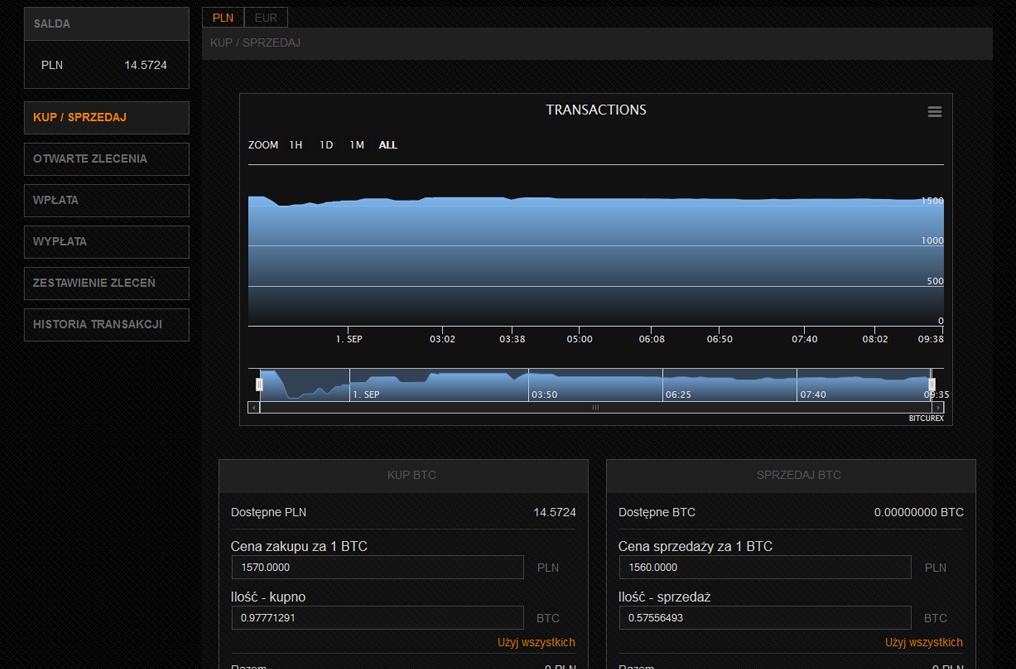Open the WPŁATA section
Screen dimensions: 1016x669
tap(106, 200)
